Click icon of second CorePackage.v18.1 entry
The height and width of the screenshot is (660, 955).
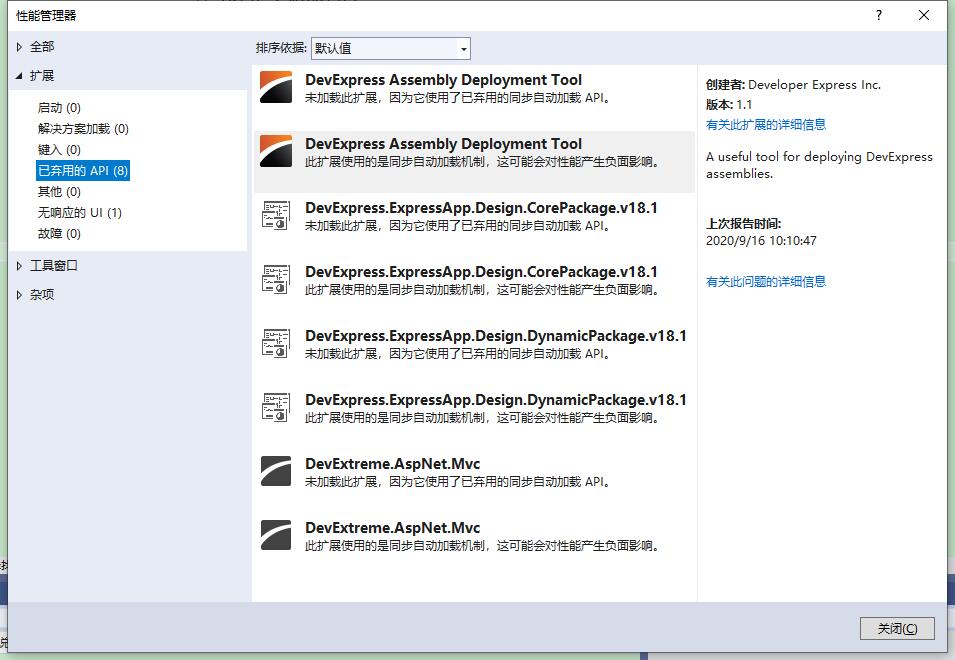tap(275, 279)
